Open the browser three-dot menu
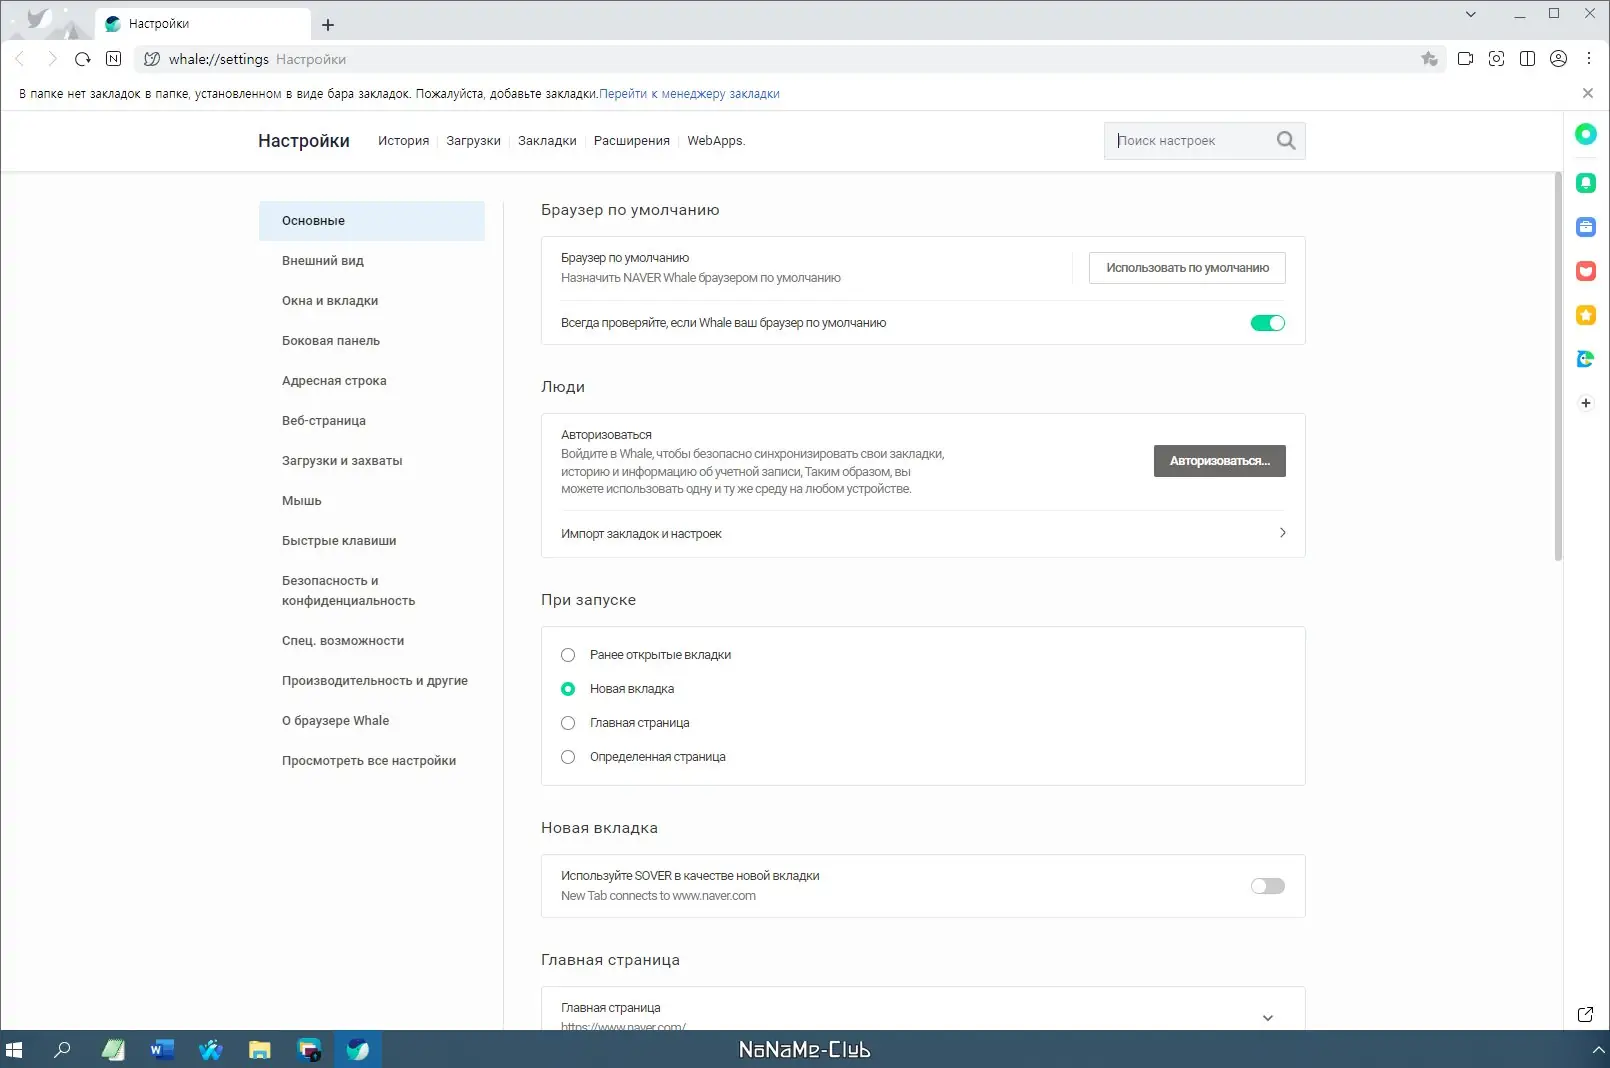Image resolution: width=1610 pixels, height=1068 pixels. (x=1589, y=59)
